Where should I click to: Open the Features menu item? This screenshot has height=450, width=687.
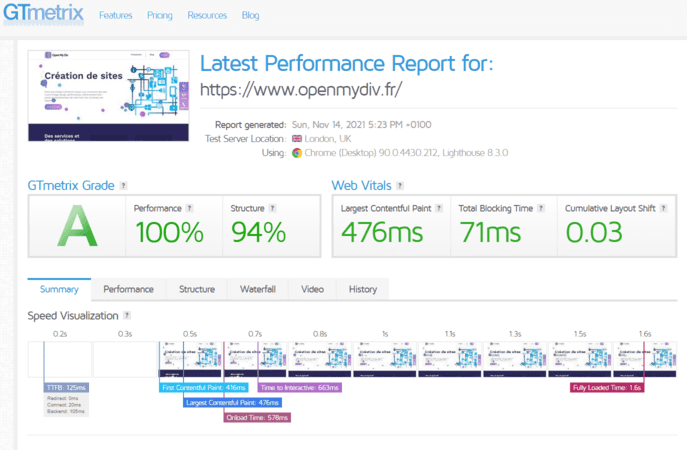(x=115, y=16)
